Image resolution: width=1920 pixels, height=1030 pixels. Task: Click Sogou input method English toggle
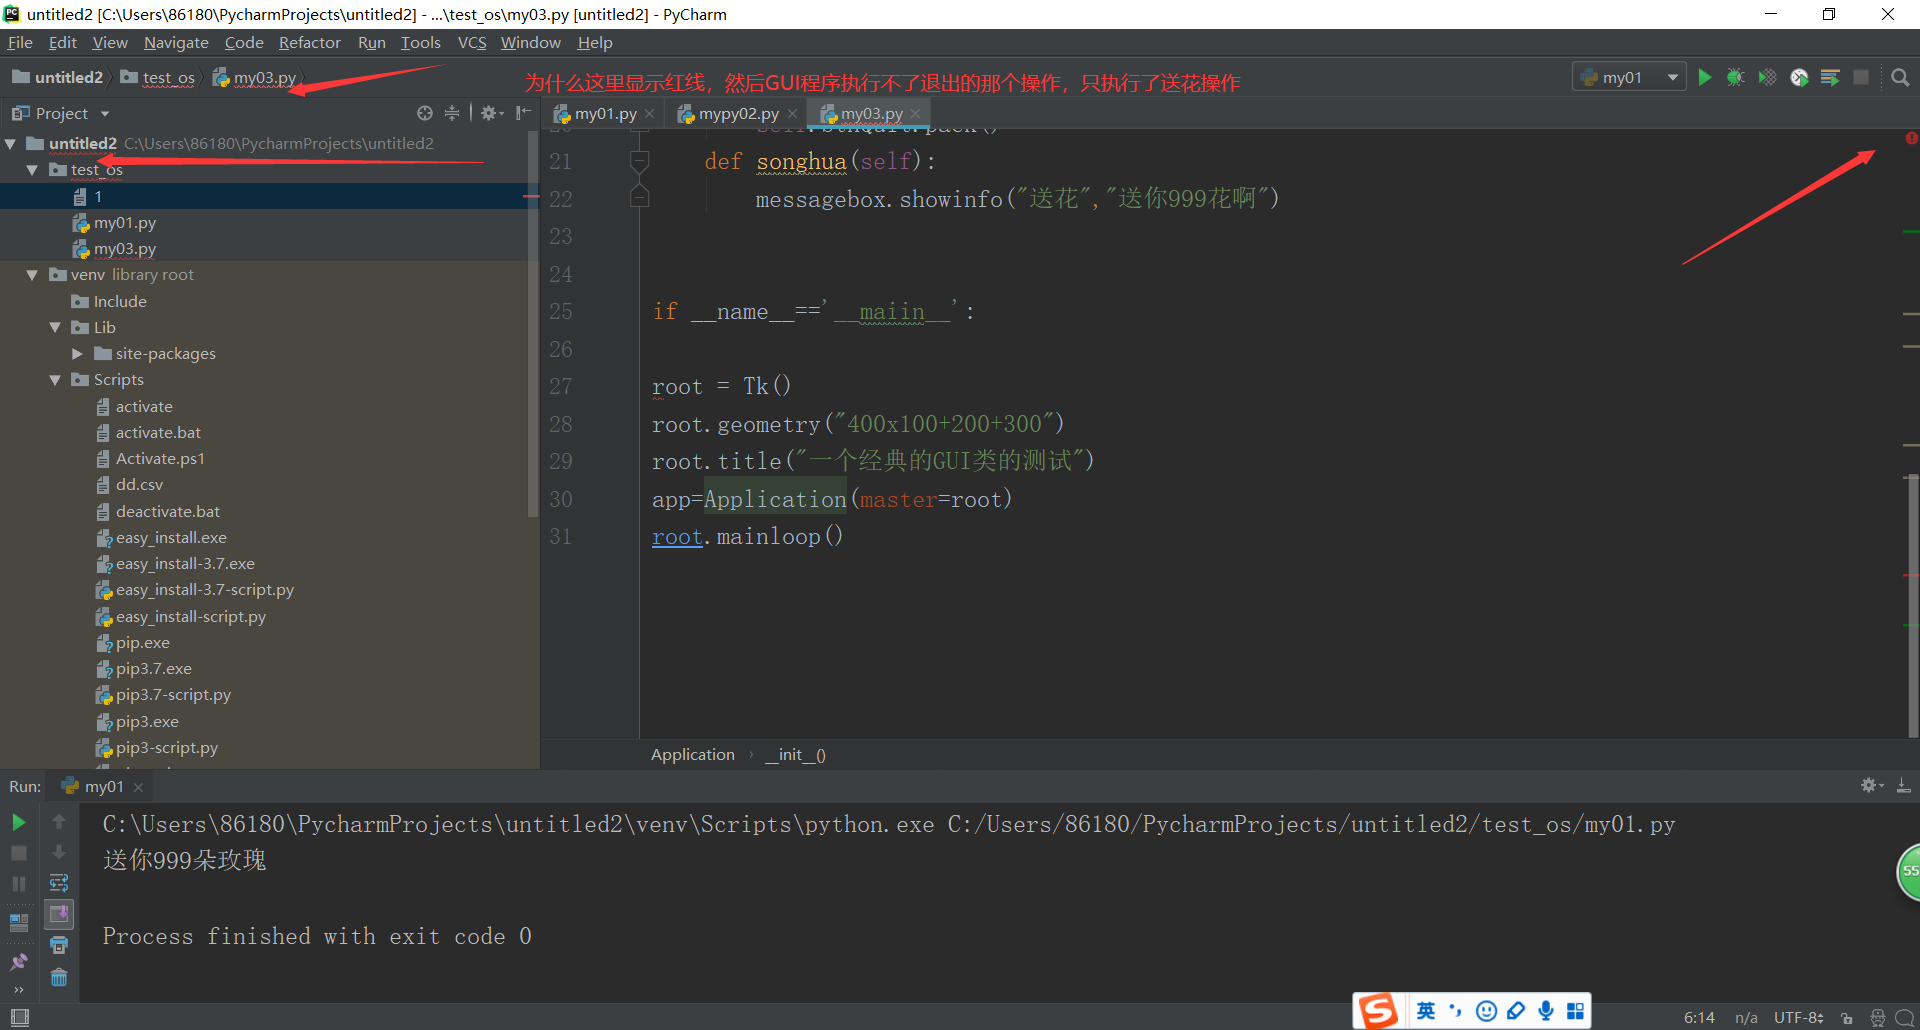pos(1426,1011)
